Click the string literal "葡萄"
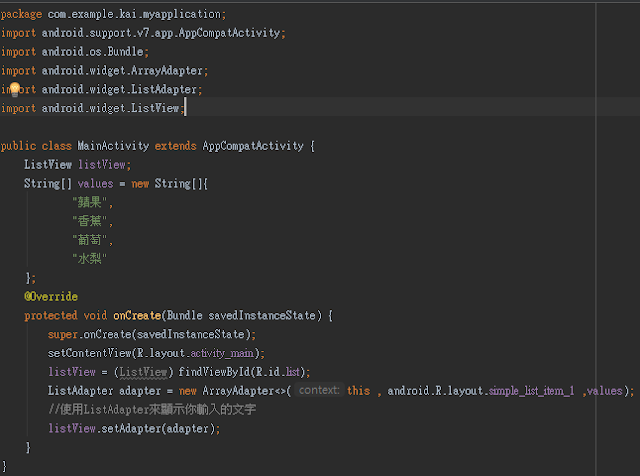This screenshot has width=640, height=476. coord(90,240)
